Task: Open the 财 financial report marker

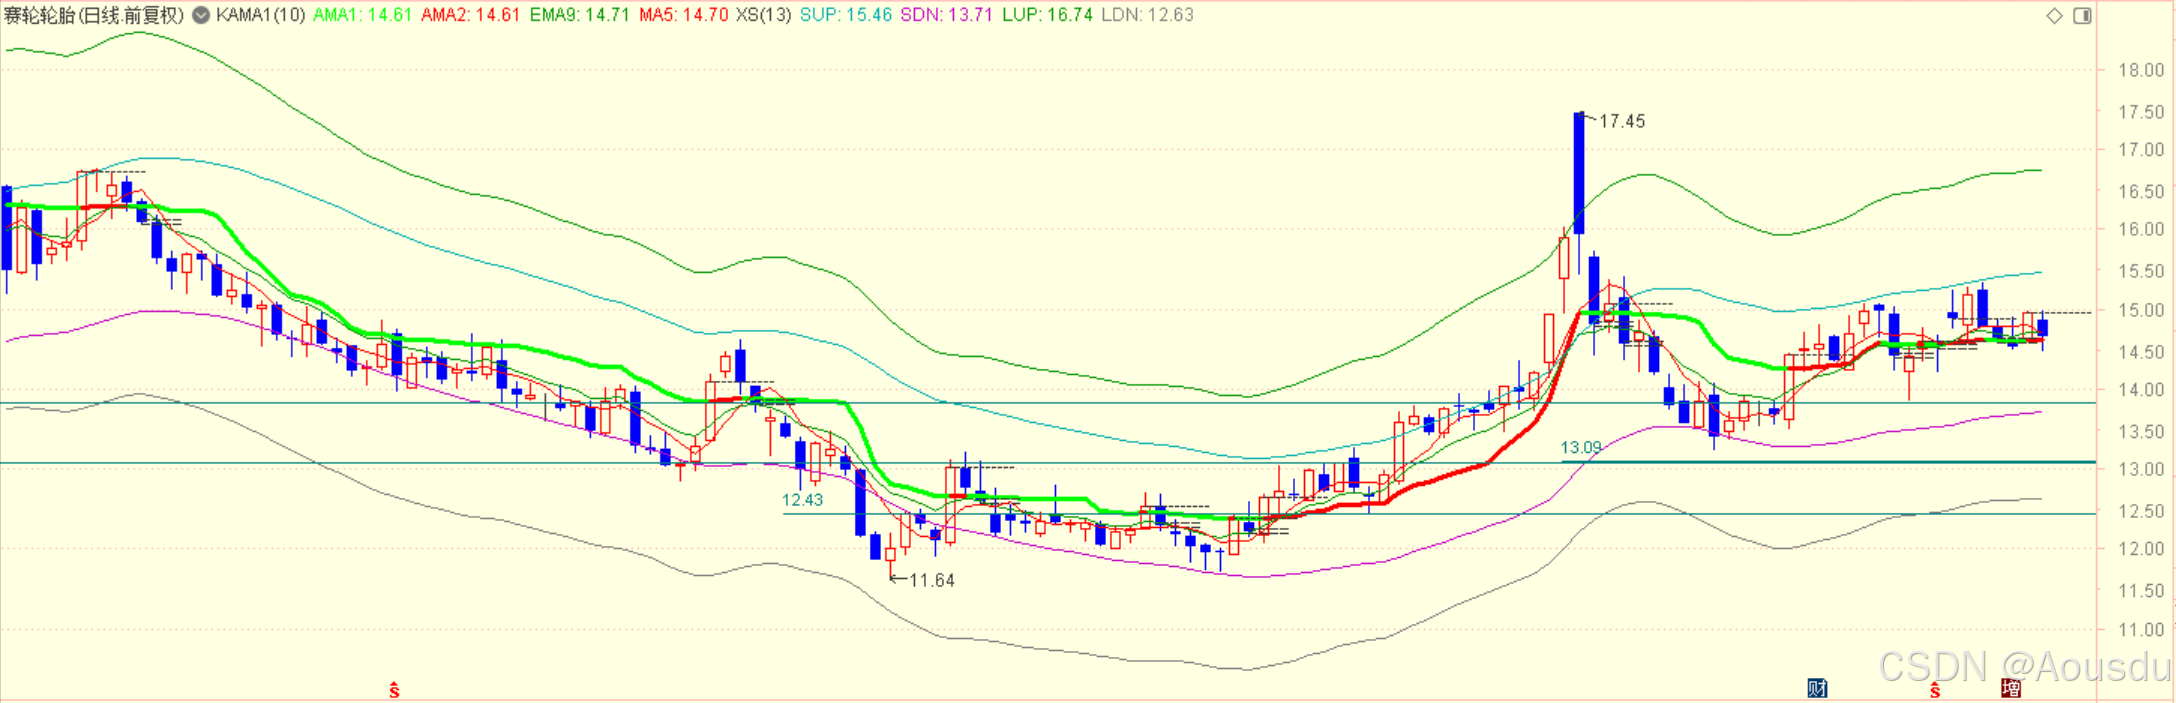Action: (1817, 688)
